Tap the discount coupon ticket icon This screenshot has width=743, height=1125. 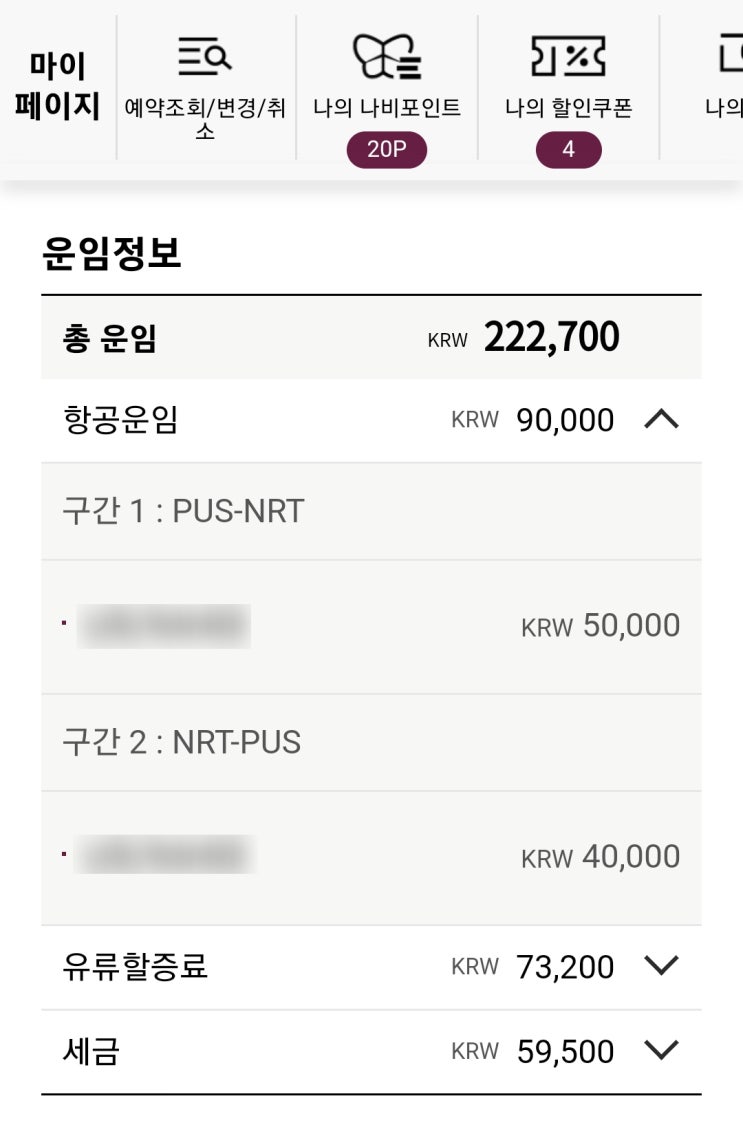point(568,57)
